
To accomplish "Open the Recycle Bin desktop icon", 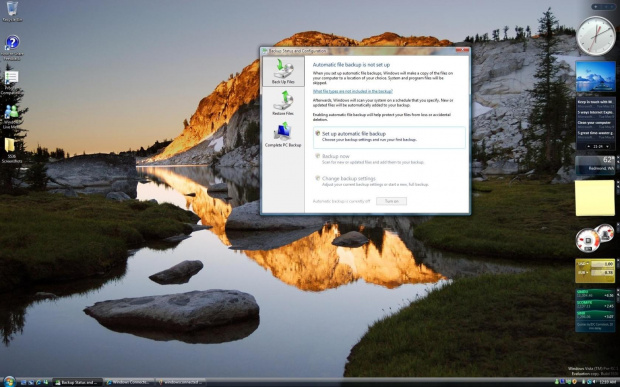I will tap(12, 12).
